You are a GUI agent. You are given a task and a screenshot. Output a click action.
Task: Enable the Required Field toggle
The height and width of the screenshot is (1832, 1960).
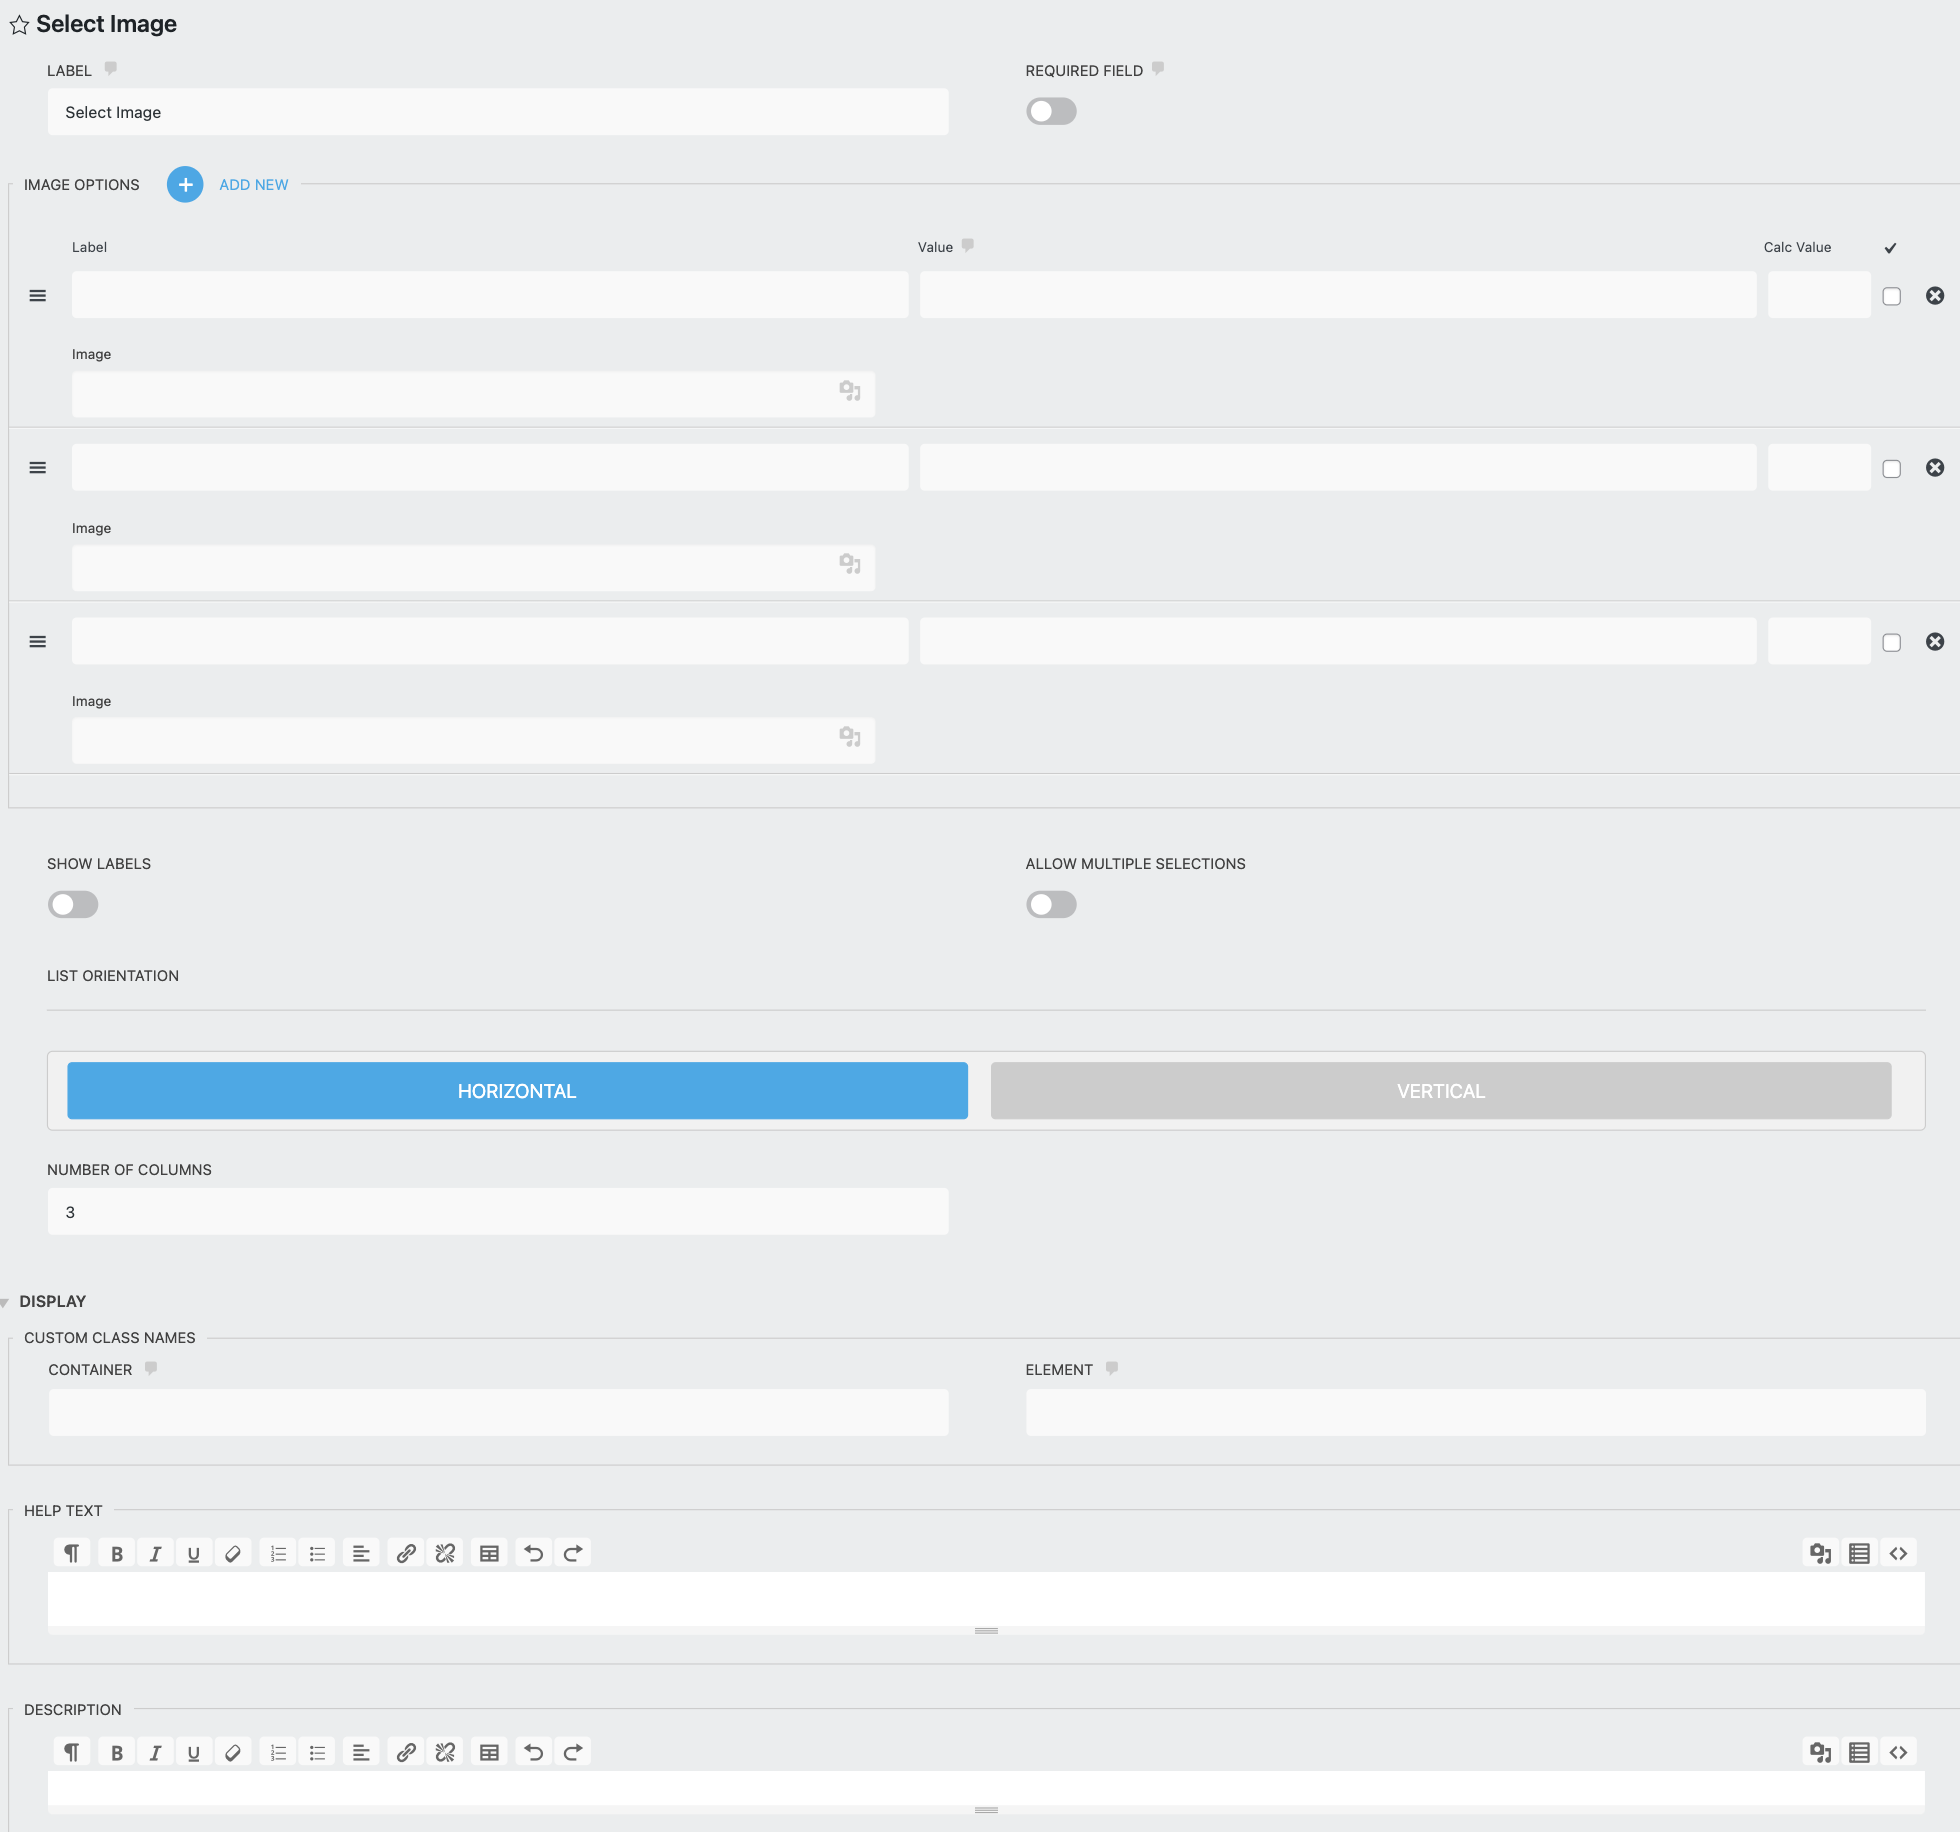1051,111
